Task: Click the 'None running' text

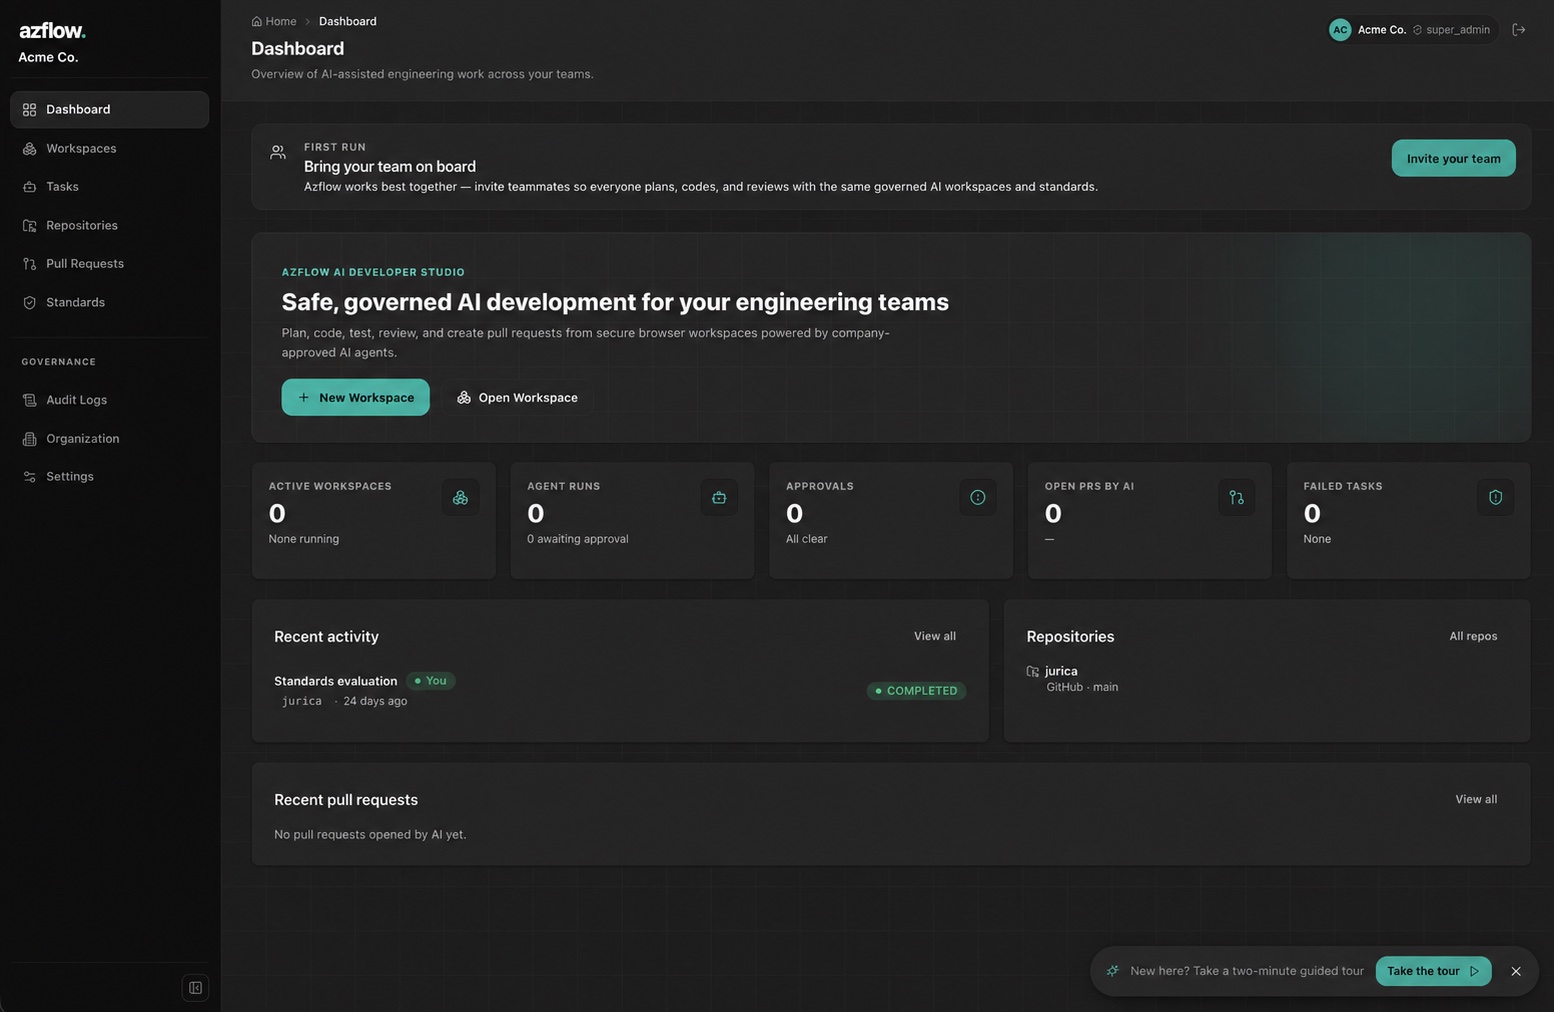Action: tap(304, 539)
